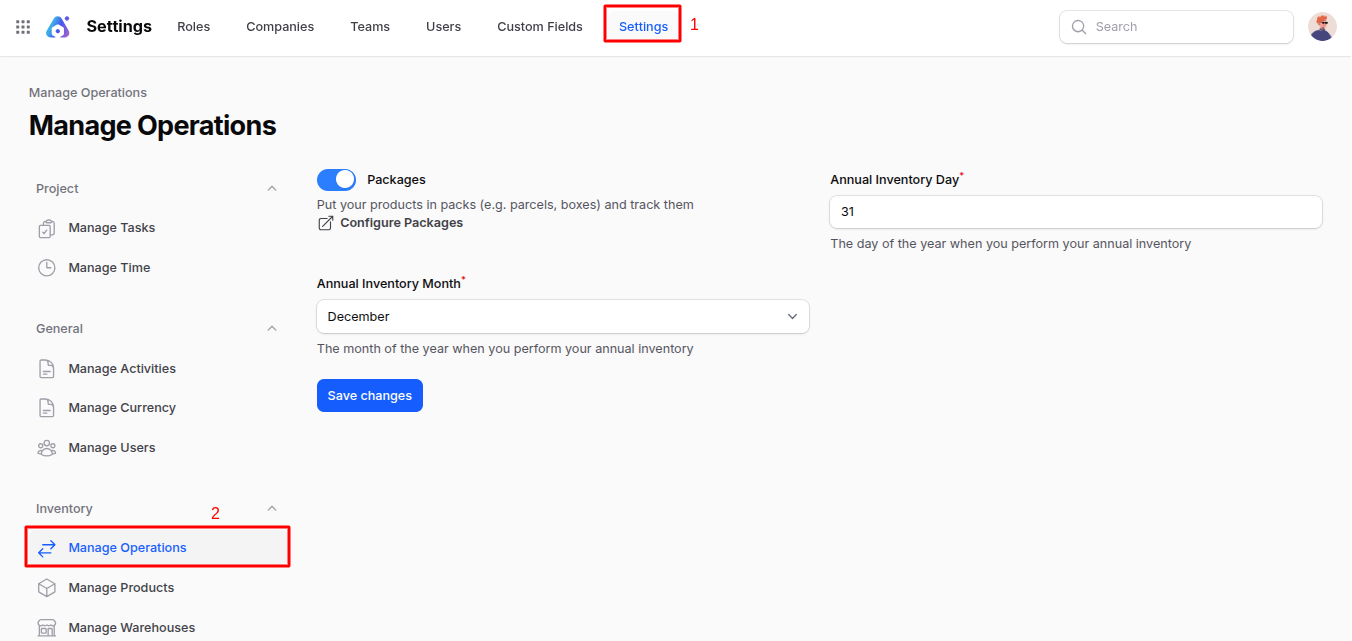Open the Annual Inventory Month dropdown

pyautogui.click(x=562, y=317)
